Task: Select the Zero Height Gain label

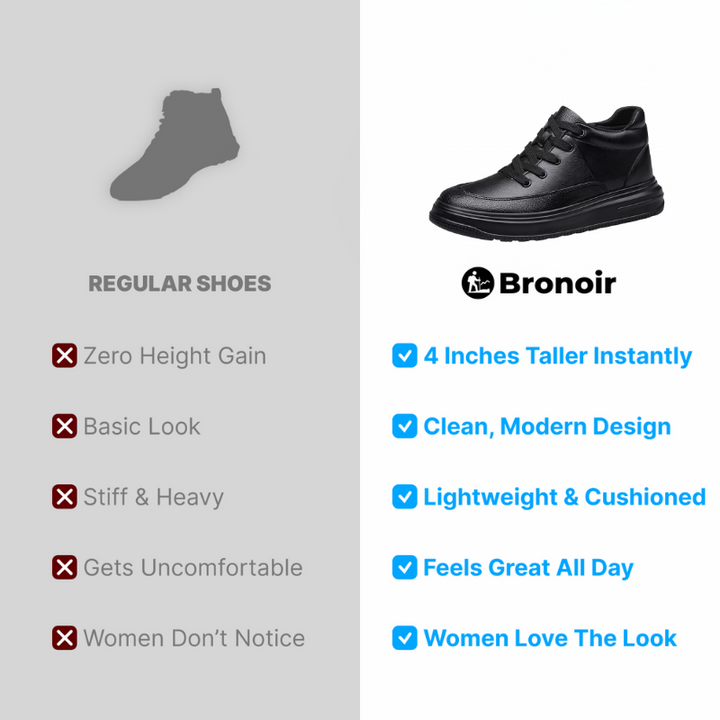Action: [x=174, y=356]
